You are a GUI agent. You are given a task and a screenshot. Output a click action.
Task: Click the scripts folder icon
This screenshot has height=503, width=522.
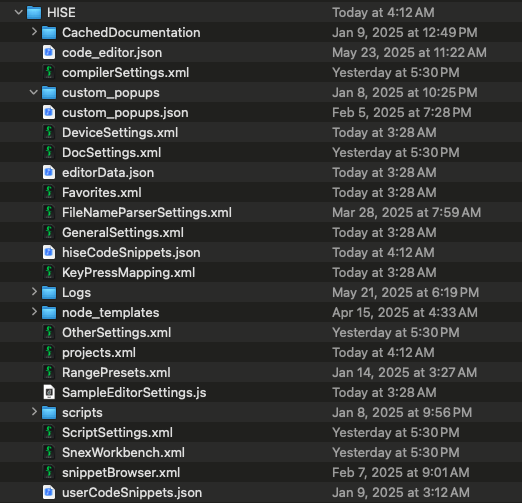tap(49, 413)
